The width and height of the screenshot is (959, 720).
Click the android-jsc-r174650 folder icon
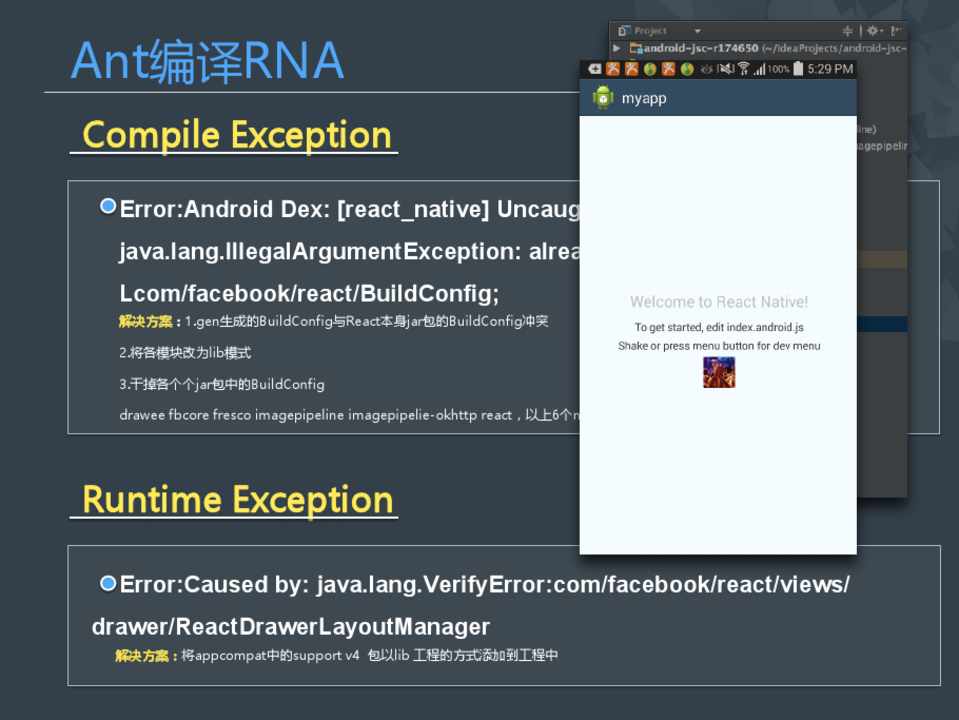tap(635, 48)
